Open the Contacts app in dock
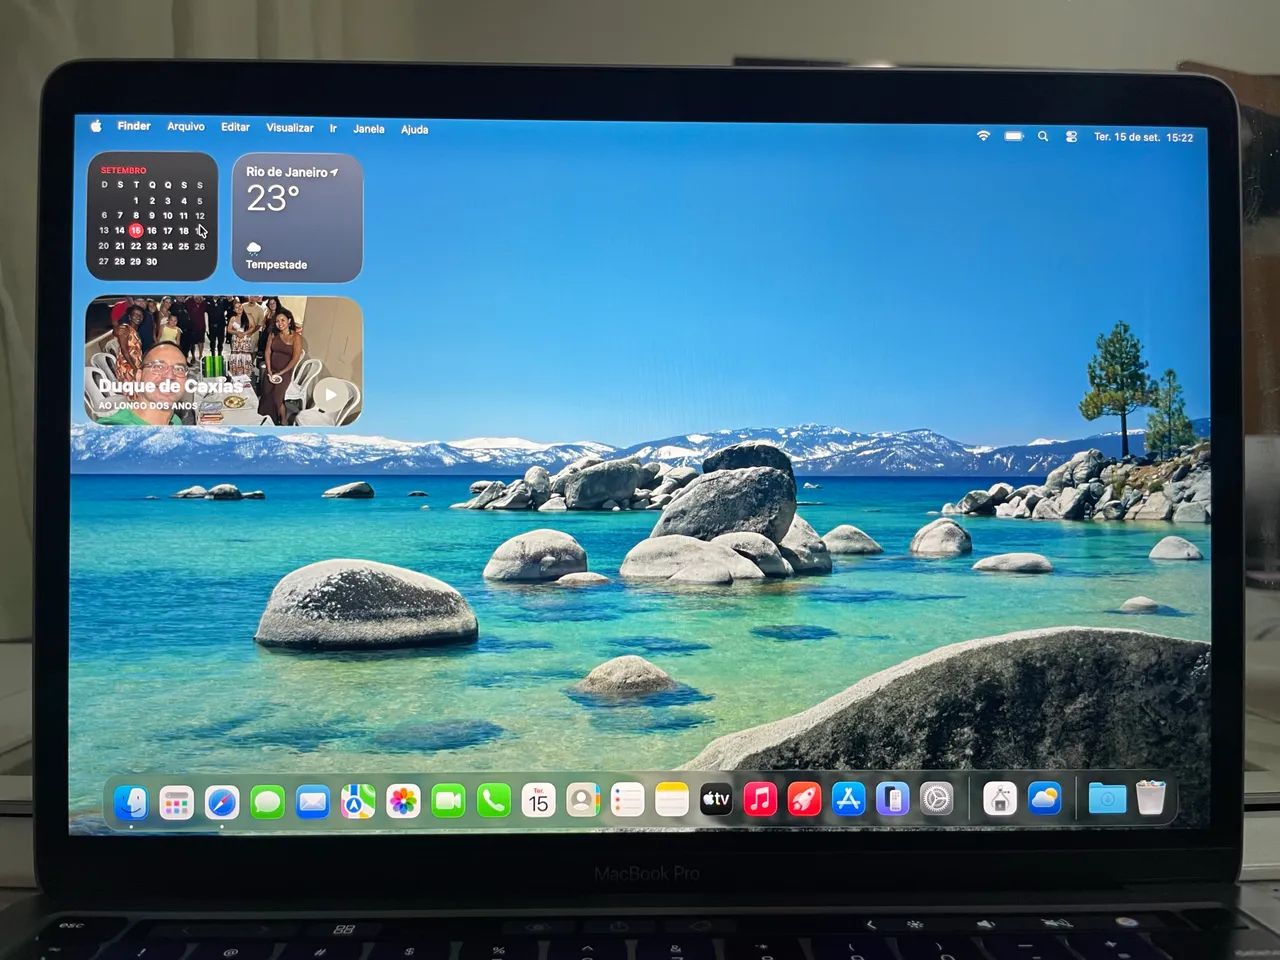The height and width of the screenshot is (960, 1280). pos(582,800)
